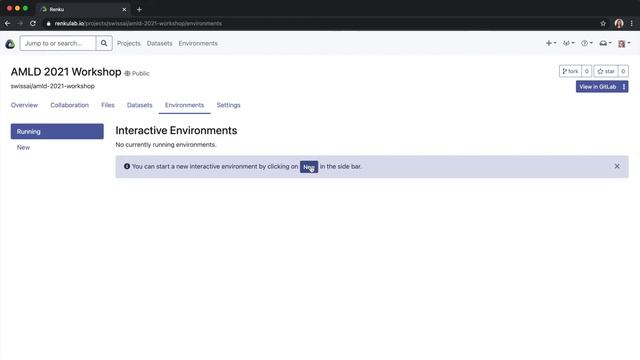Open a new browser tab
This screenshot has width=640, height=360.
pos(139,9)
